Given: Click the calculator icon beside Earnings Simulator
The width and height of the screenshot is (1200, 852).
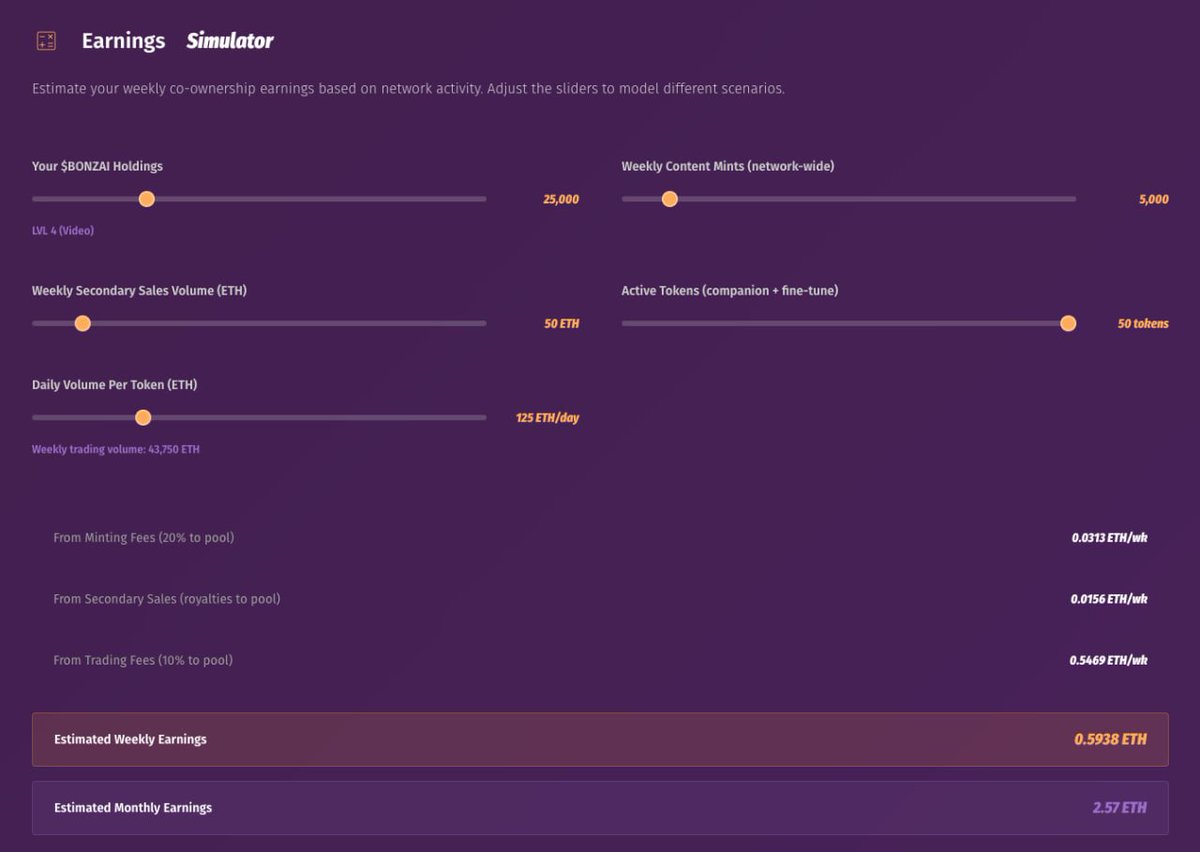Looking at the screenshot, I should [x=46, y=41].
